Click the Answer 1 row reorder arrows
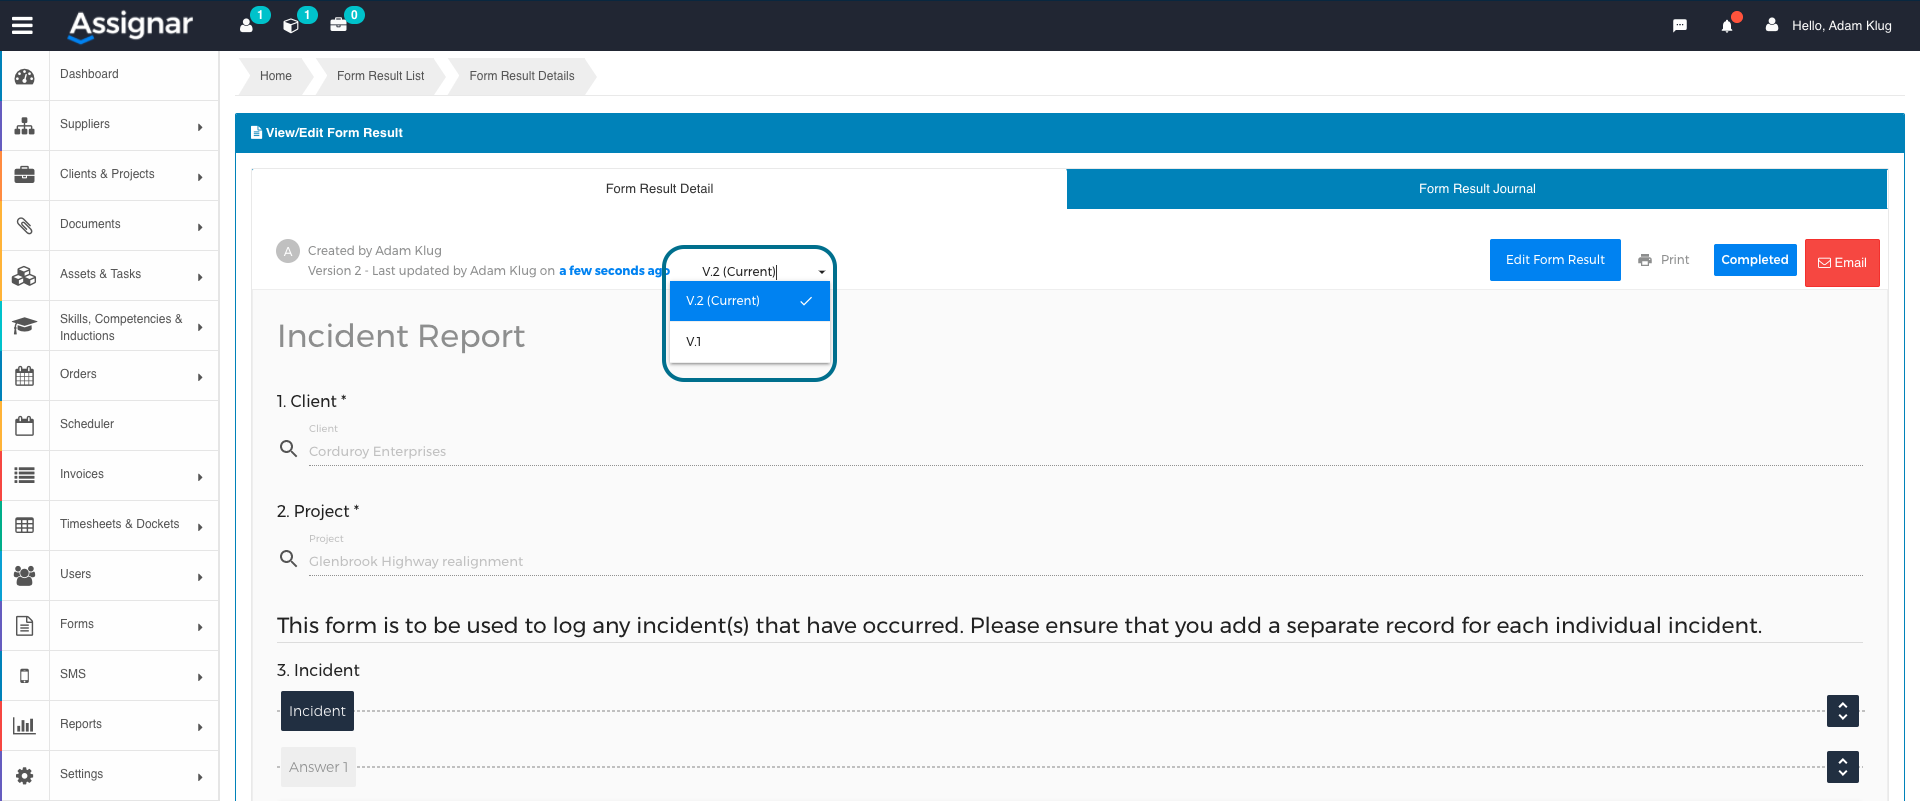 click(x=1843, y=767)
